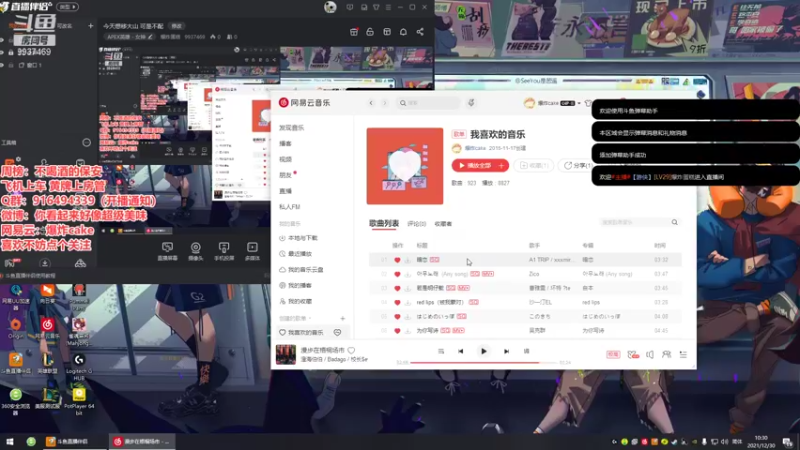Open 私人FM in the sidebar
The height and width of the screenshot is (450, 800).
coord(289,207)
